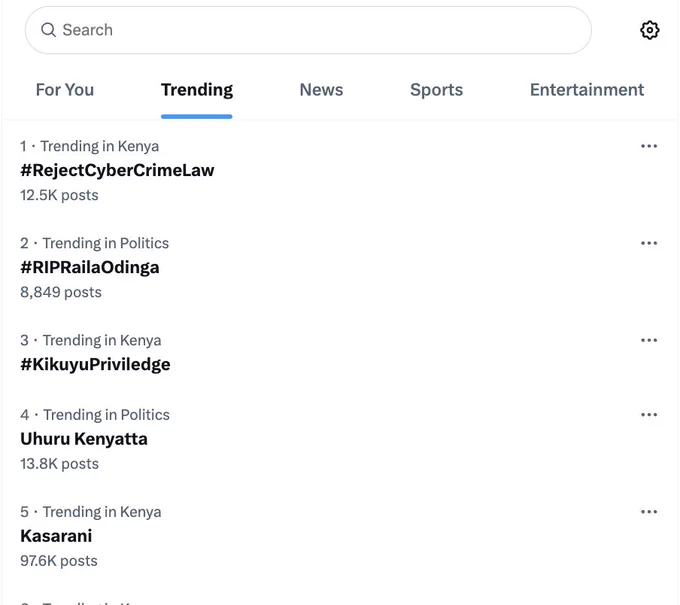Click '1 · Trending in Kenya' label
The height and width of the screenshot is (605, 680).
89,147
